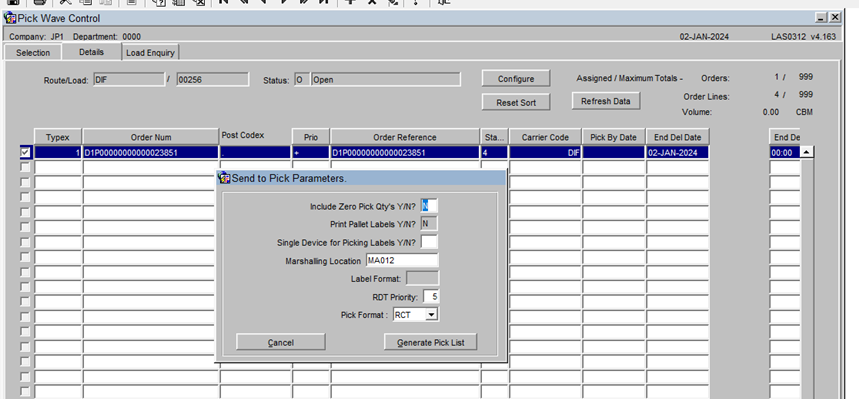
Task: Click the Carrier Code column header
Action: click(545, 137)
